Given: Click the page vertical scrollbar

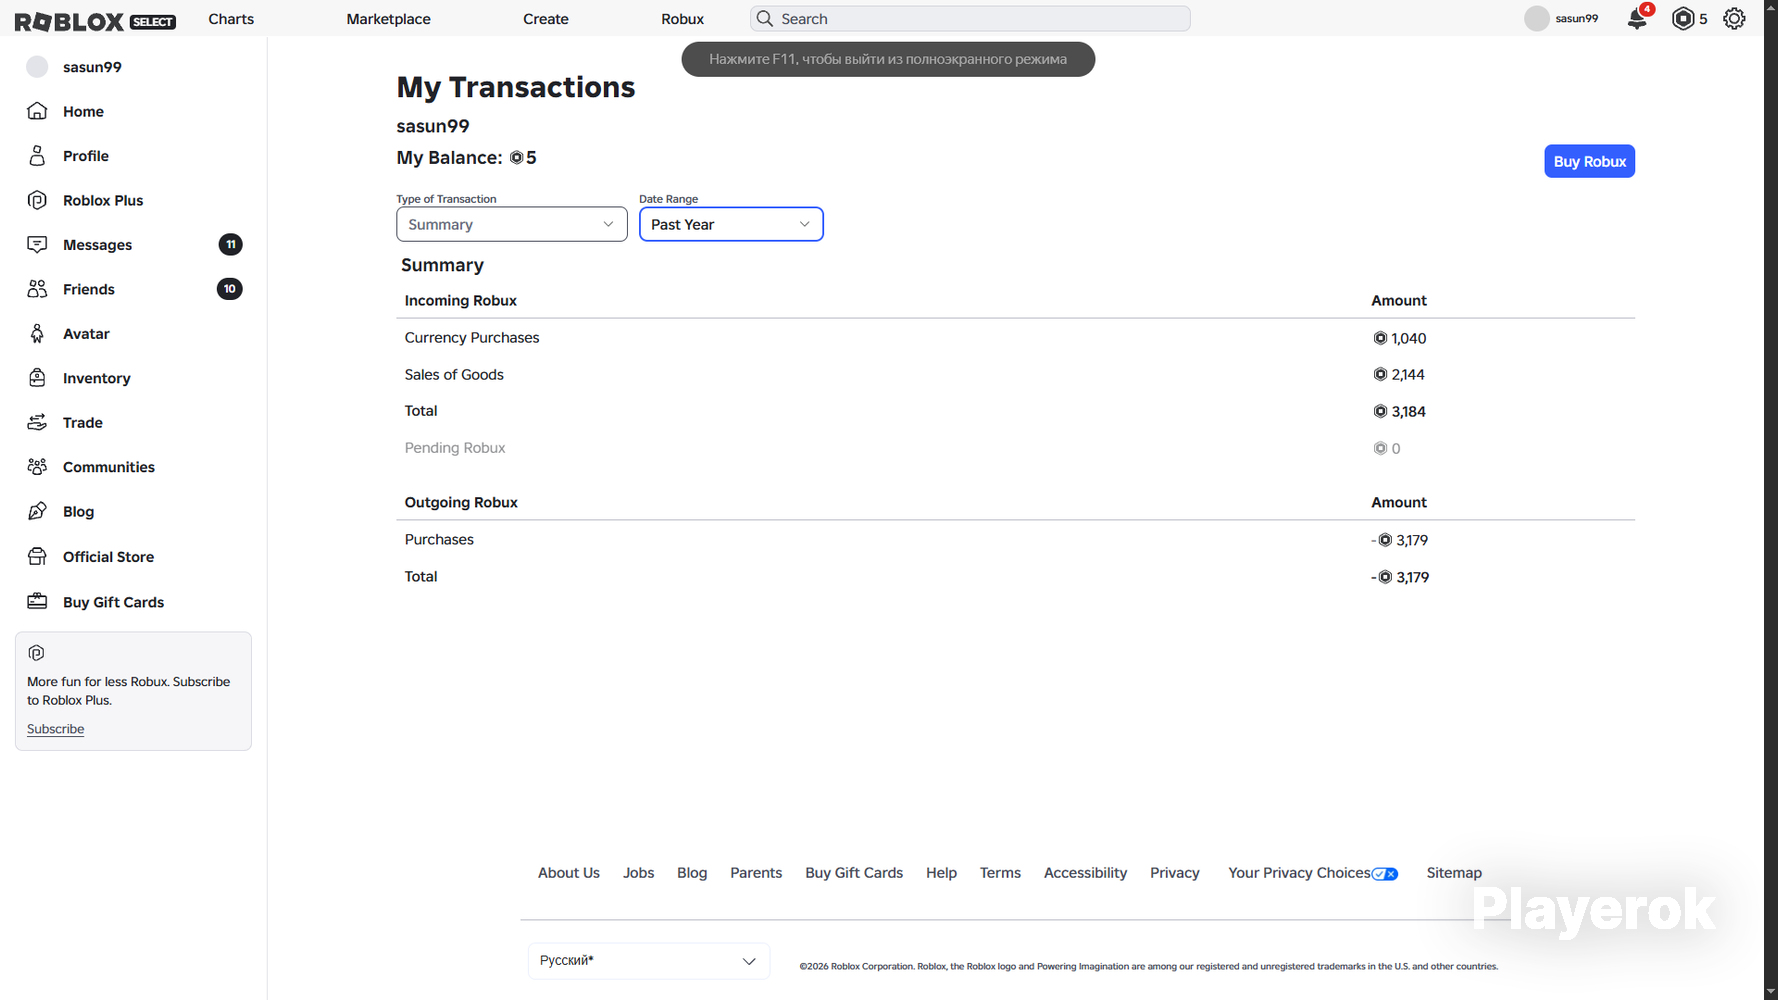Looking at the screenshot, I should [1771, 500].
